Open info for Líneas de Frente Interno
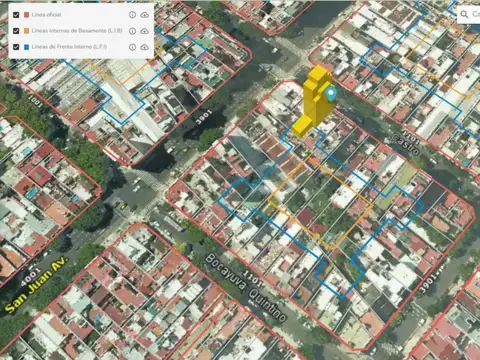 point(132,47)
